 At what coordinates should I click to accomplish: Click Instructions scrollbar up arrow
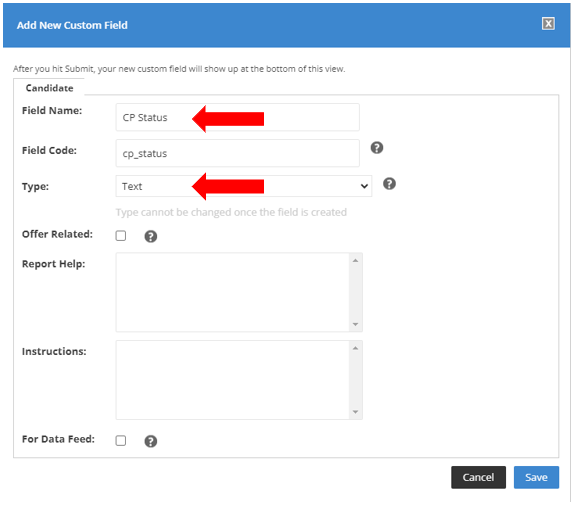[x=355, y=348]
